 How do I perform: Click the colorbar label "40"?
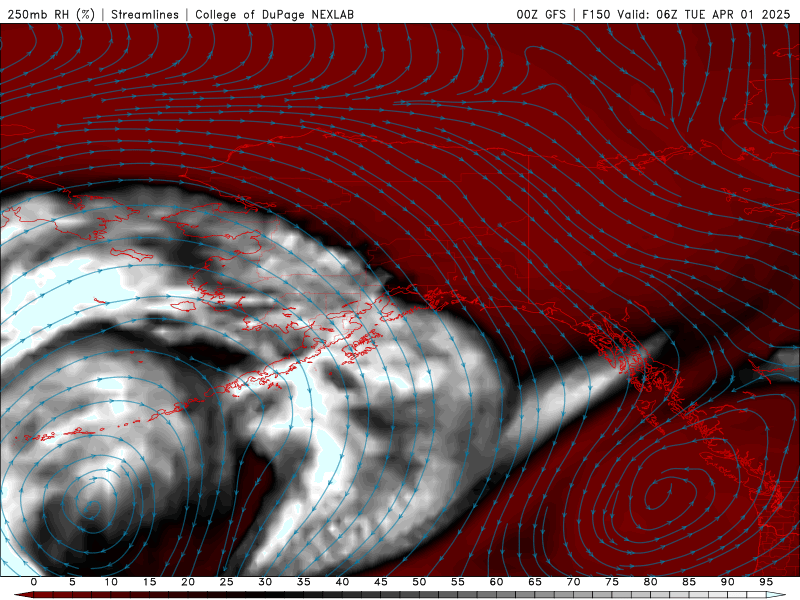coord(342,582)
